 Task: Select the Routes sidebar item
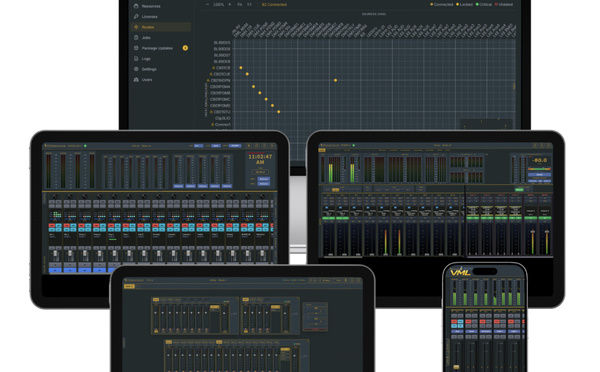coord(161,27)
